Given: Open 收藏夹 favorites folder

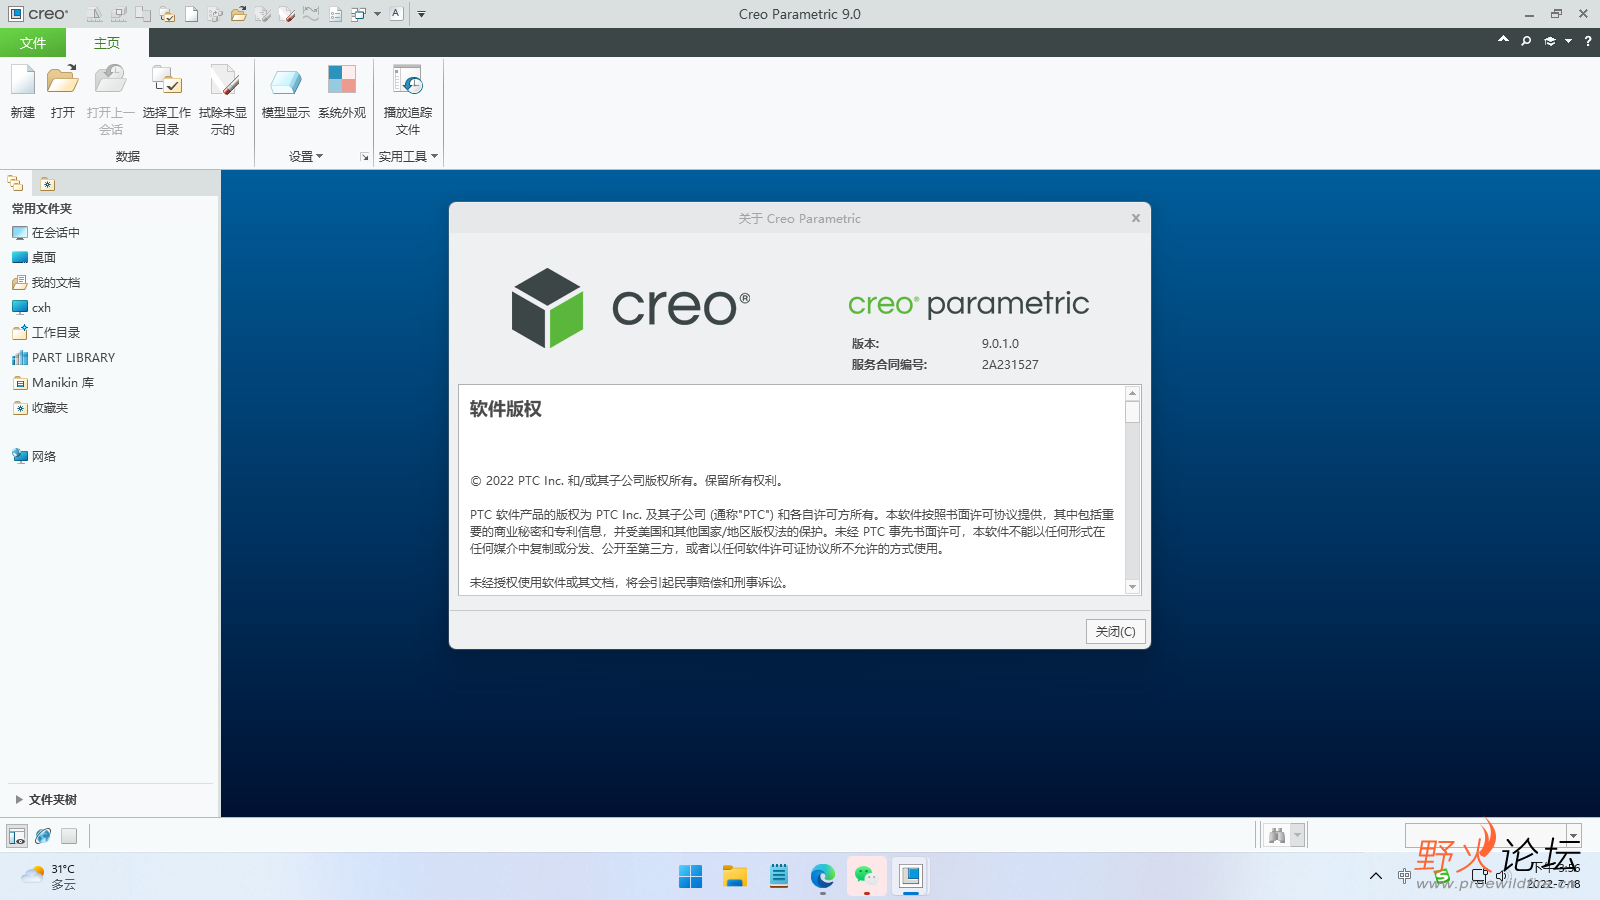Looking at the screenshot, I should (x=40, y=408).
